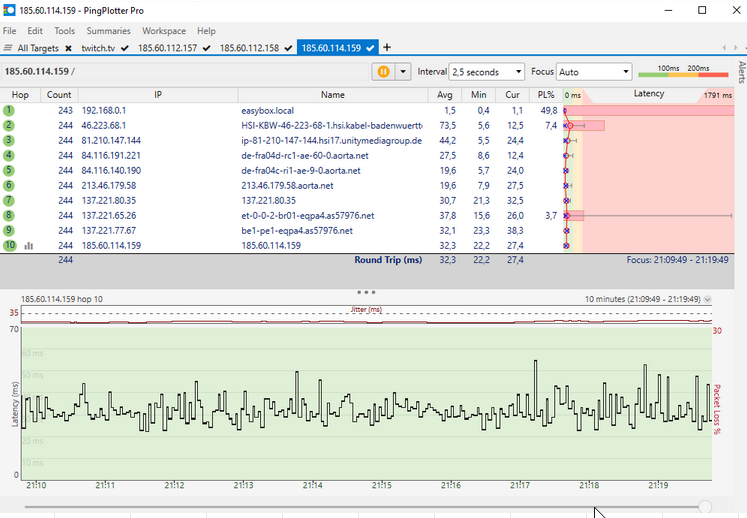
Task: Open the dropdown arrow beside the pause button
Action: tap(404, 72)
